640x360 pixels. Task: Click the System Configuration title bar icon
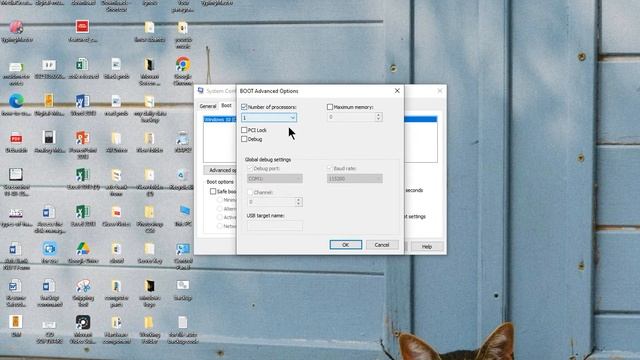pos(200,91)
